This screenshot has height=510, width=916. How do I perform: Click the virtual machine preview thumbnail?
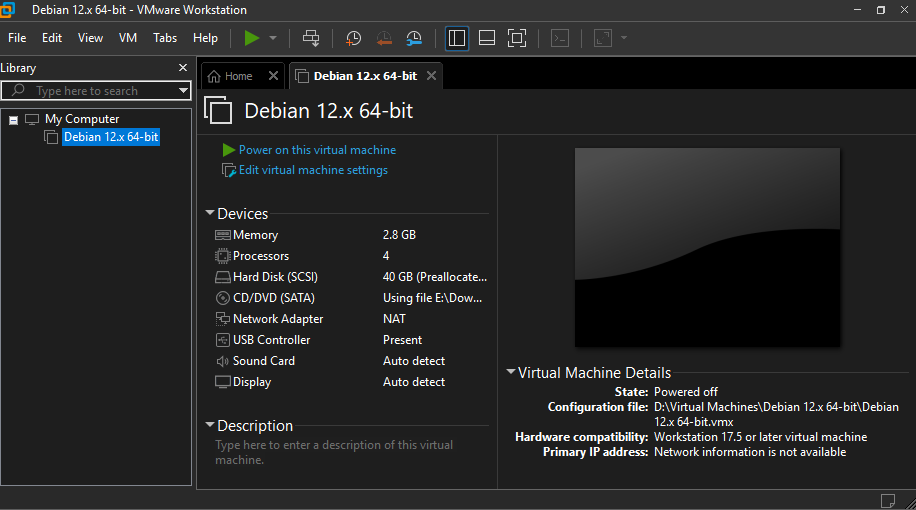click(707, 247)
